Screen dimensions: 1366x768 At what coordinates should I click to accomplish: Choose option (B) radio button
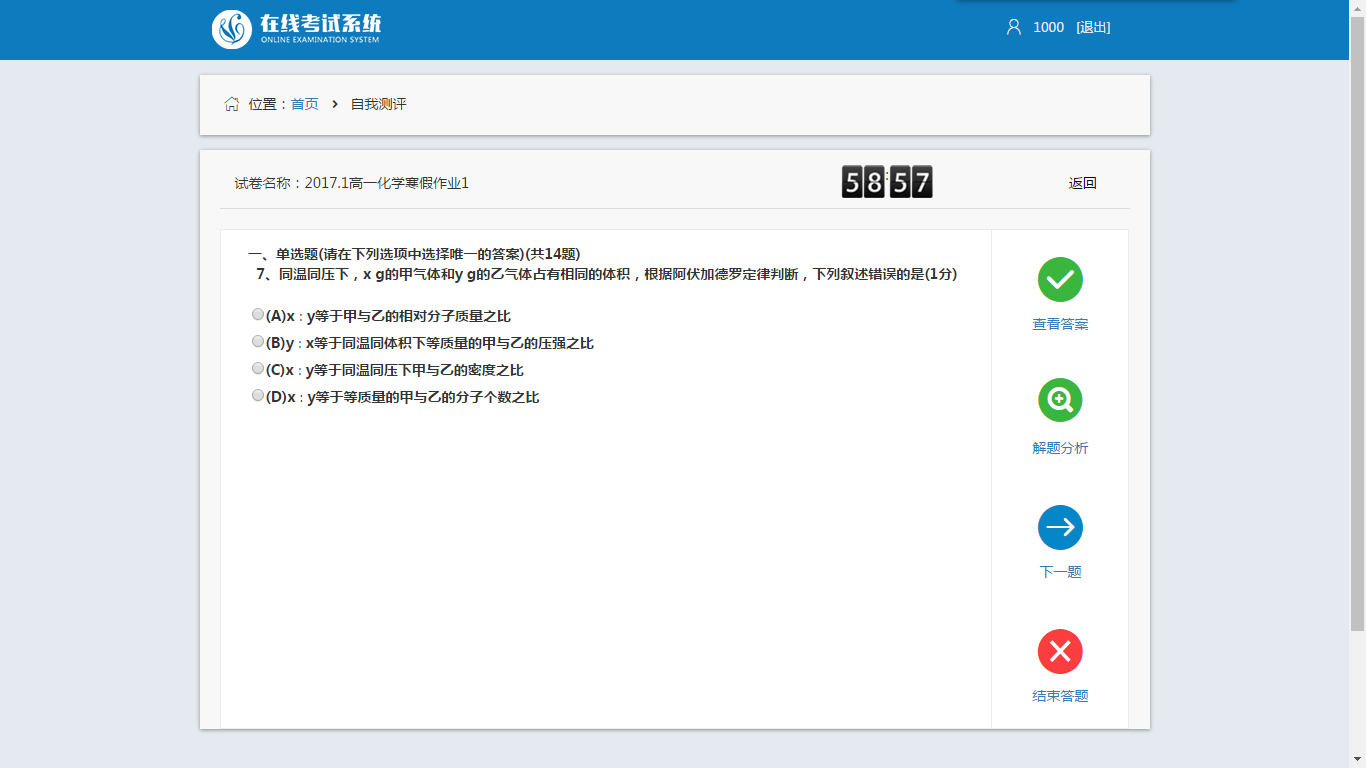click(x=258, y=342)
